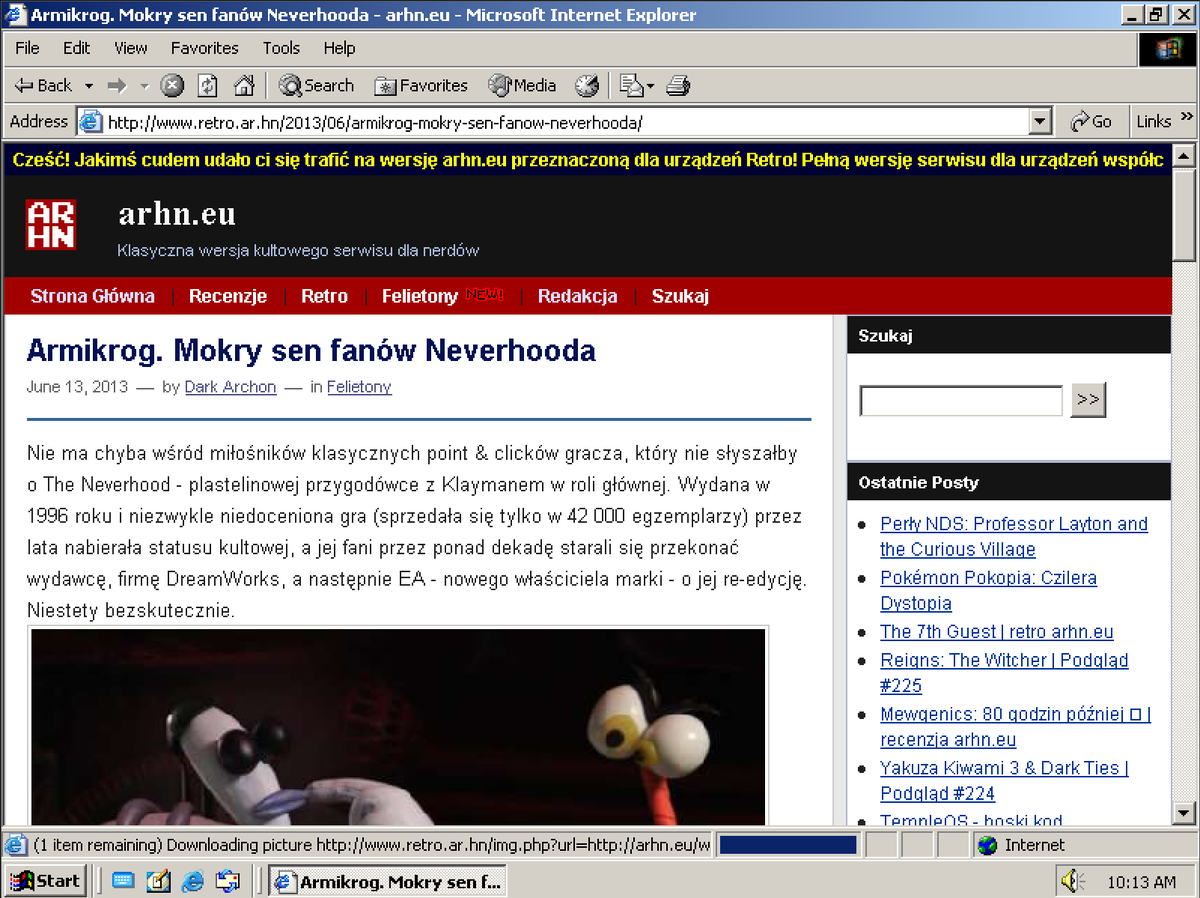Click the 10:13 AM tray clock
The image size is (1200, 898).
coord(1141,882)
